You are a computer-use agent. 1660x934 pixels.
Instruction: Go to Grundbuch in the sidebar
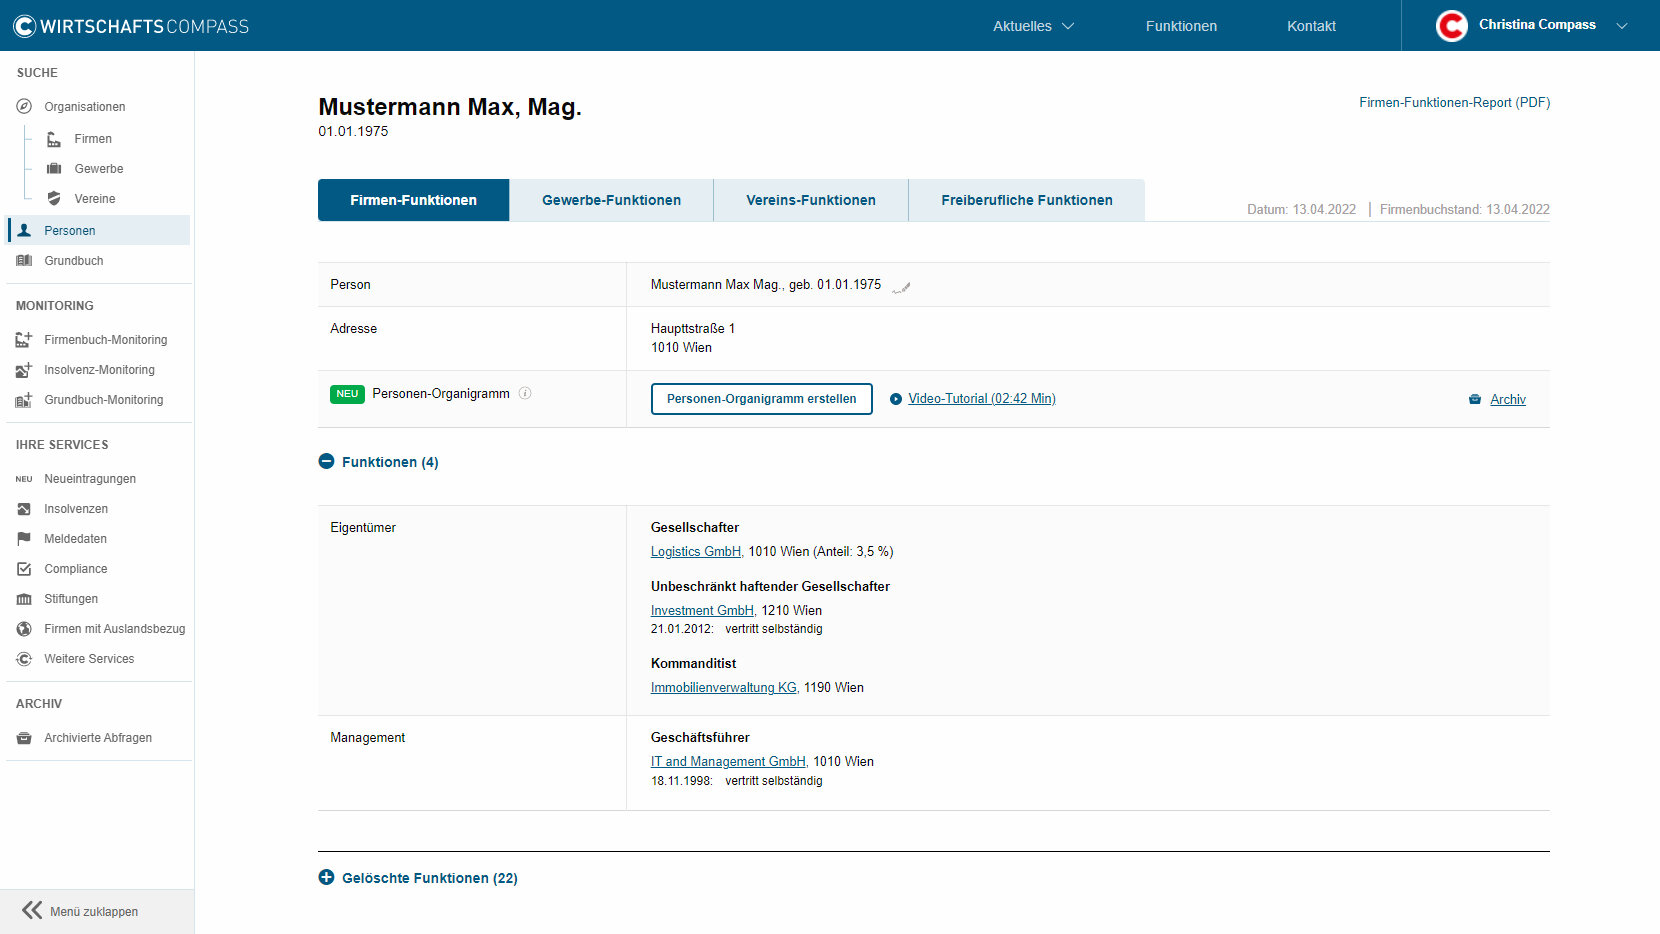pos(74,261)
